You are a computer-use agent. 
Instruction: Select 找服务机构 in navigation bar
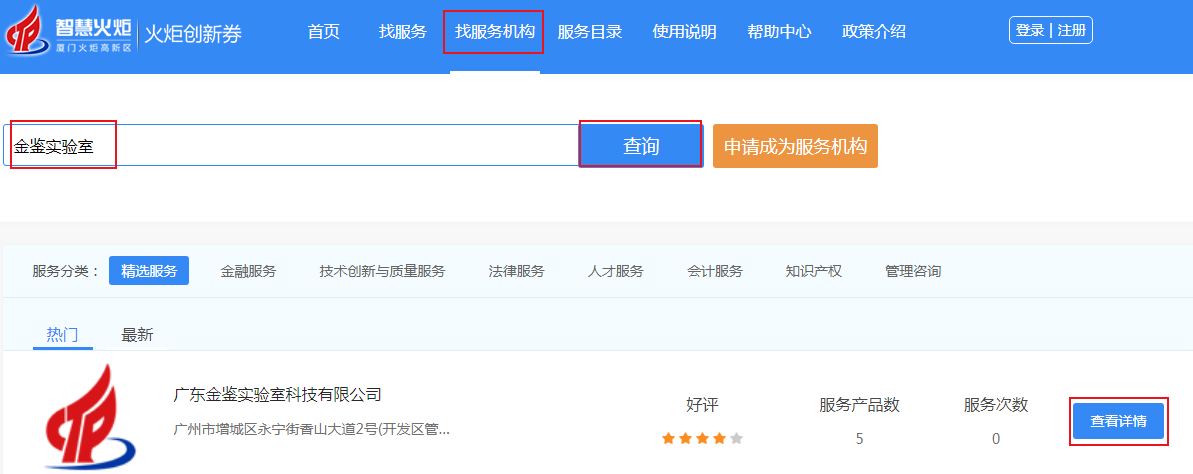tap(495, 32)
